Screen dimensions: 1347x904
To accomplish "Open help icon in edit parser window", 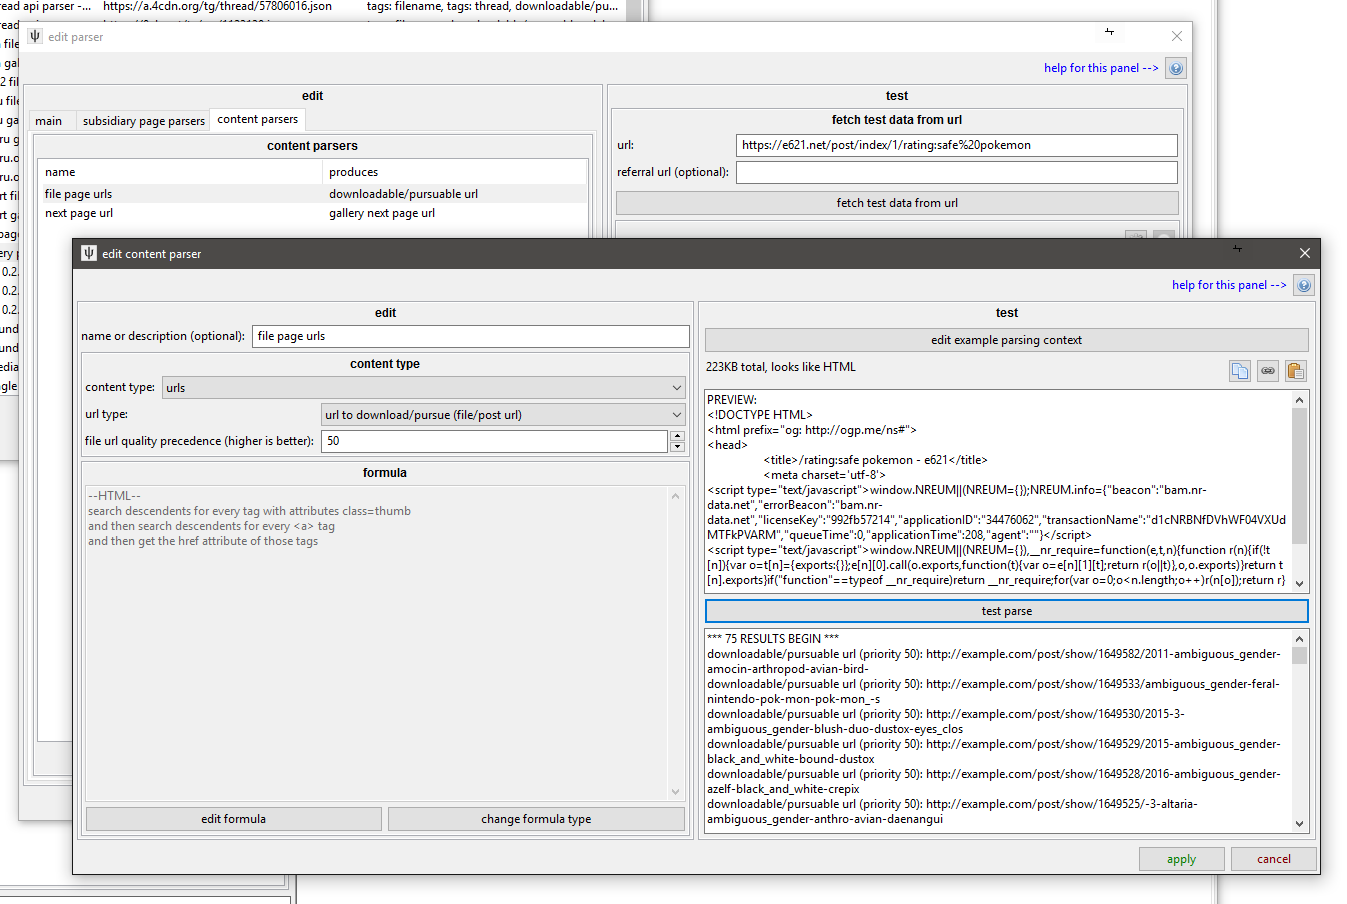I will pyautogui.click(x=1176, y=68).
